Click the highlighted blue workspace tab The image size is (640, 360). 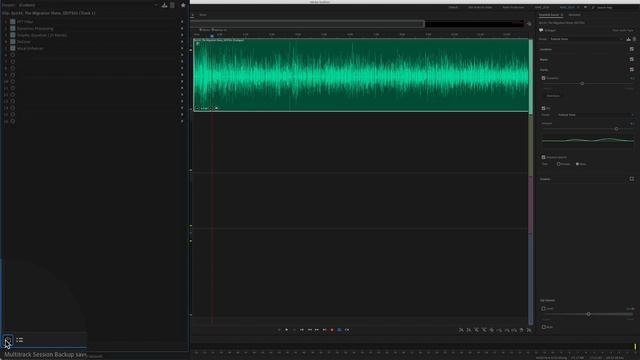[567, 7]
